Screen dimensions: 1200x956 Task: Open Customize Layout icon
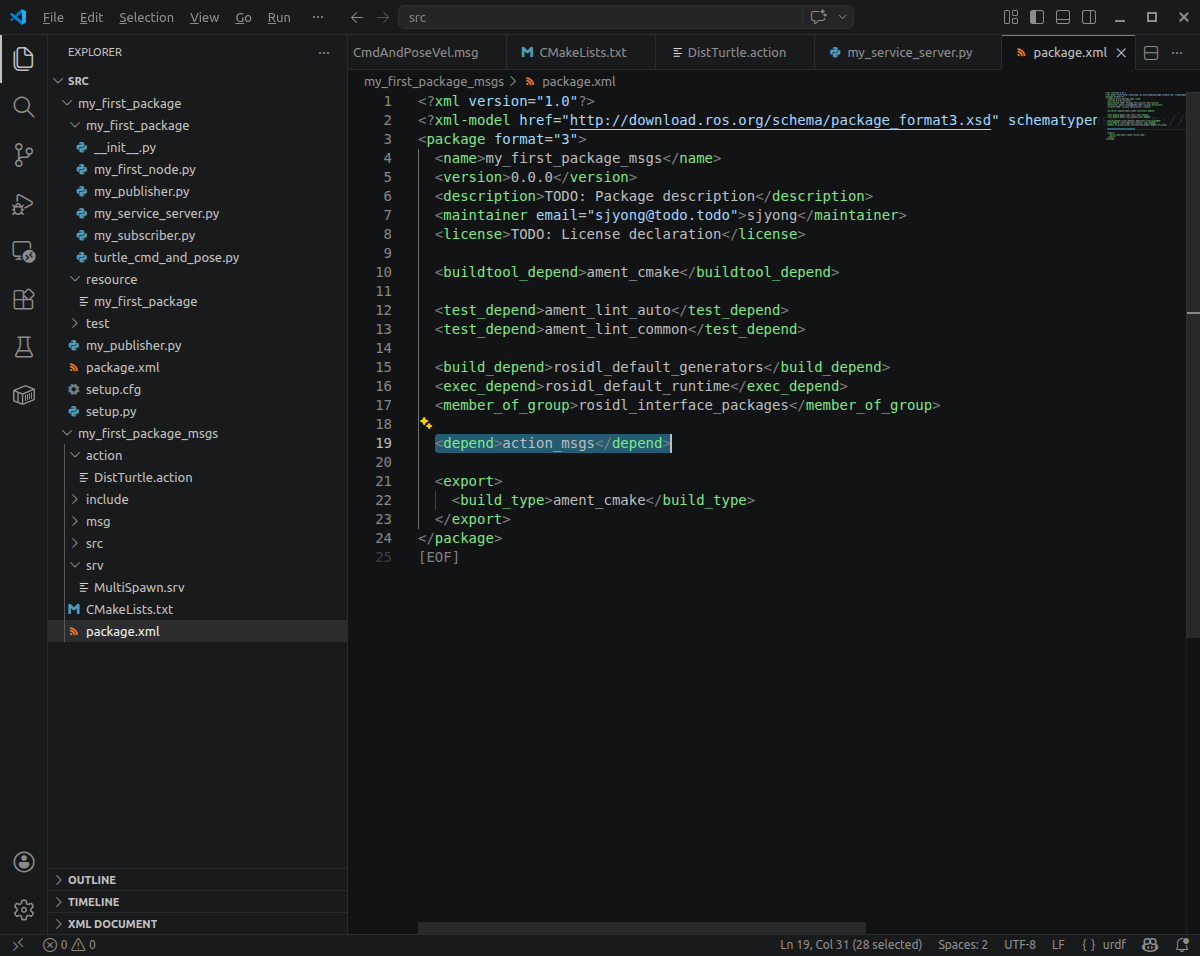click(x=1011, y=17)
